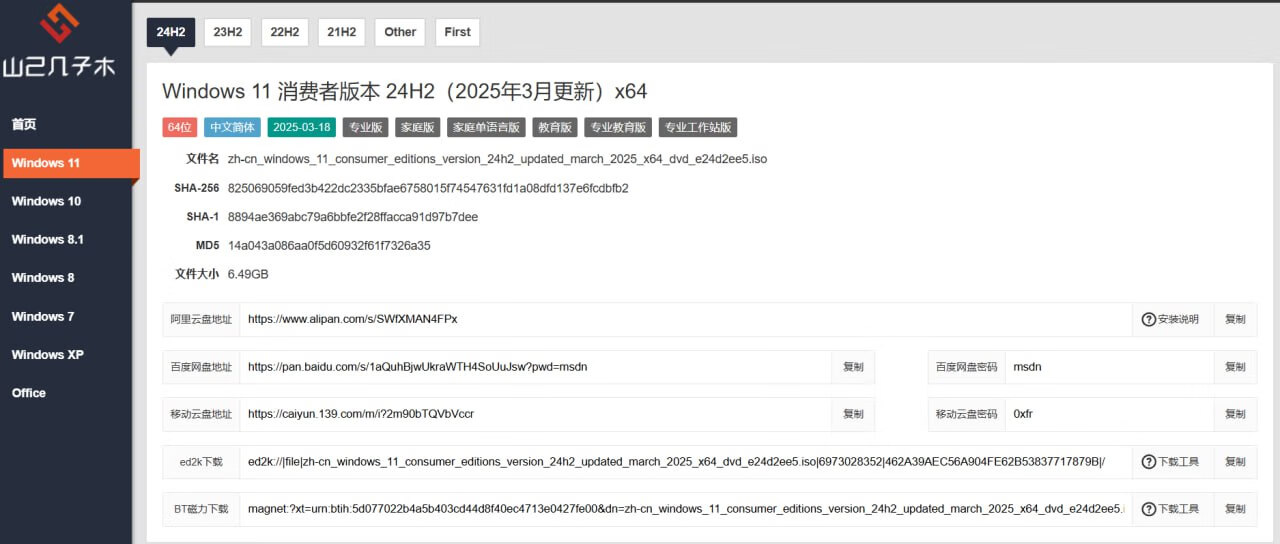
Task: Copy the 百度网盘密码 msdn
Action: 1235,367
